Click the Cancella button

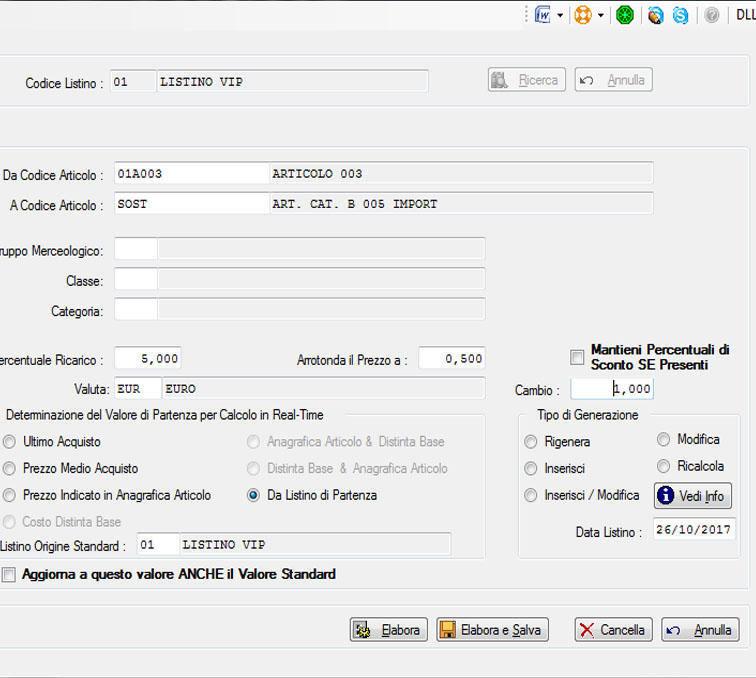(614, 630)
